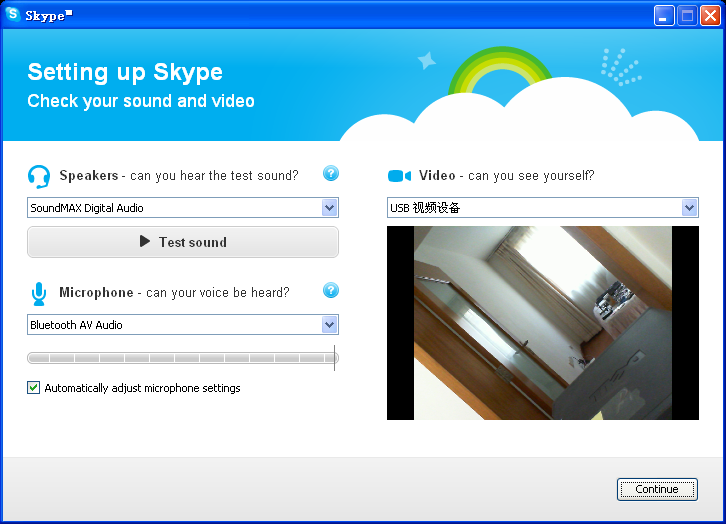Minimize the Skype window
The image size is (726, 524).
[664, 16]
